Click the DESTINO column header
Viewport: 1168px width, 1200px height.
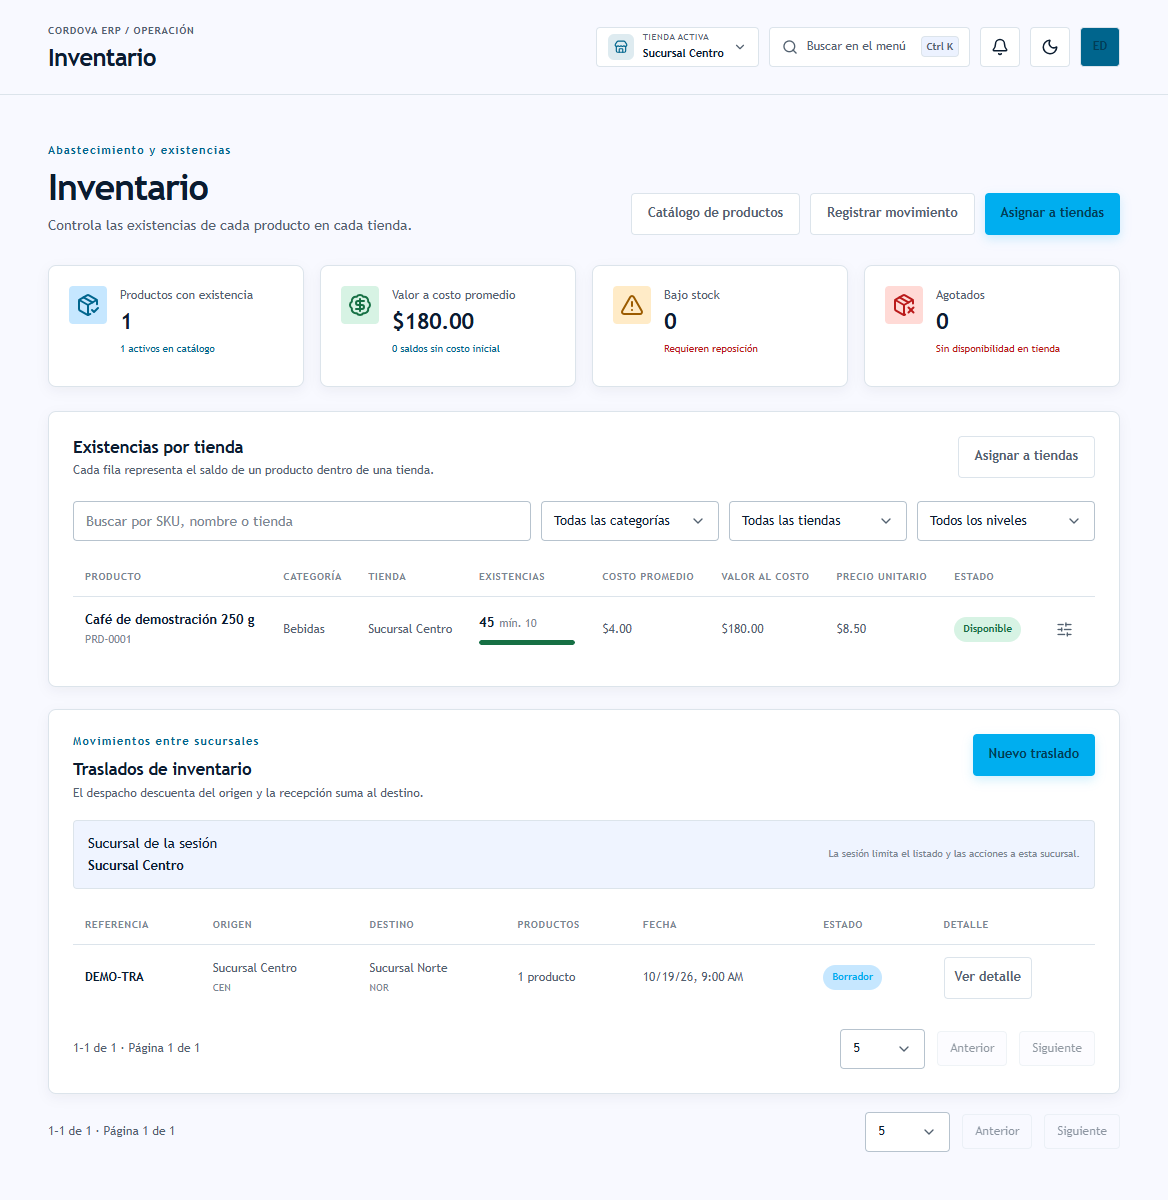[x=391, y=925]
